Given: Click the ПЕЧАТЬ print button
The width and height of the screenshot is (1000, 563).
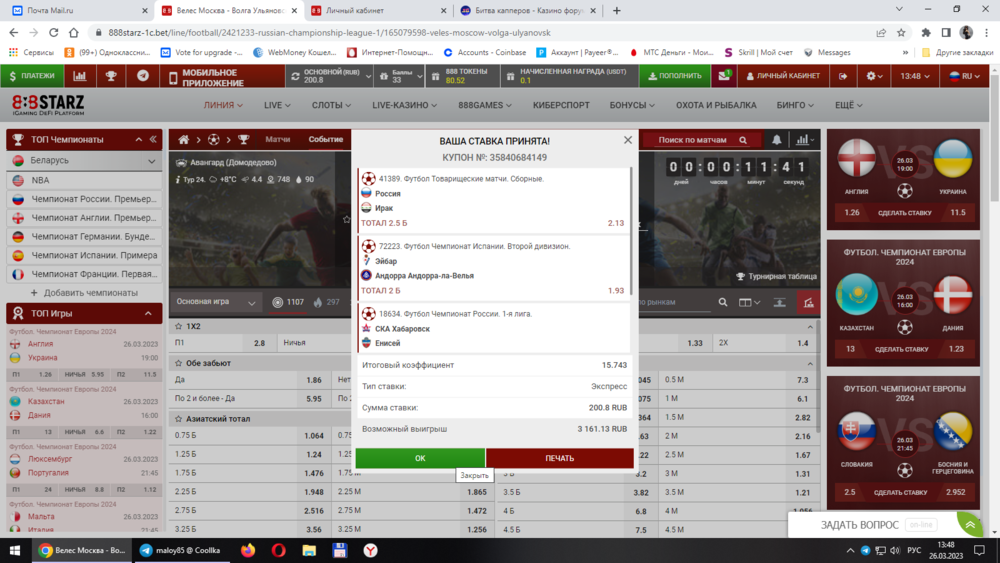Looking at the screenshot, I should 559,458.
